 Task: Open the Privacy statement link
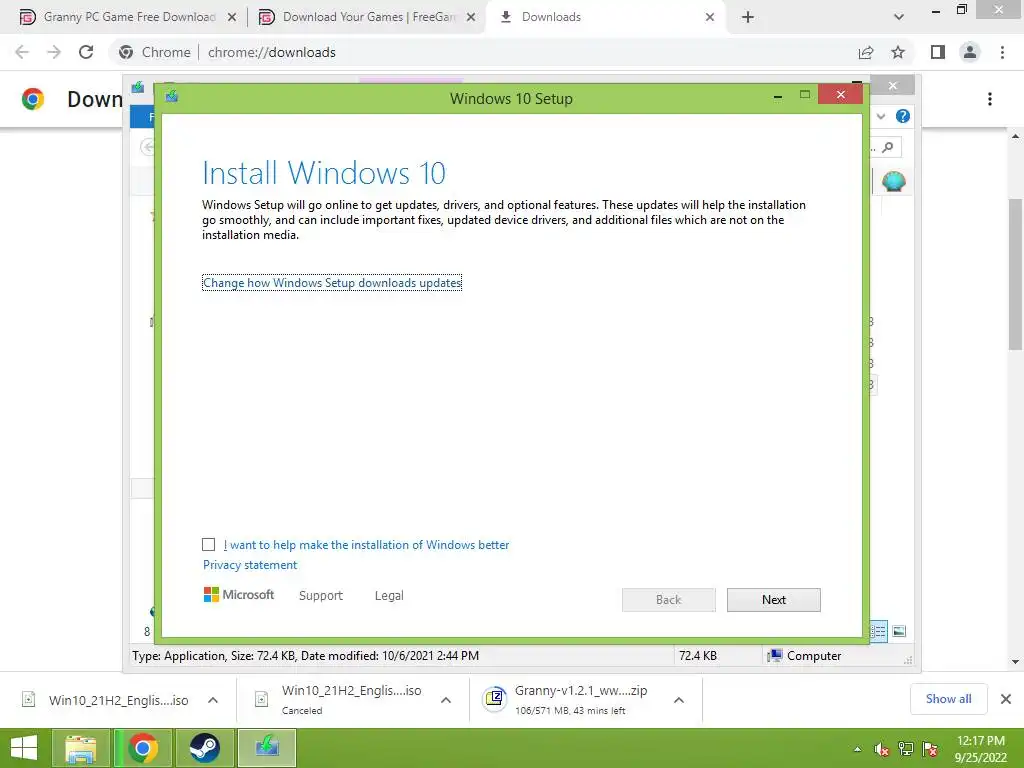(x=249, y=565)
